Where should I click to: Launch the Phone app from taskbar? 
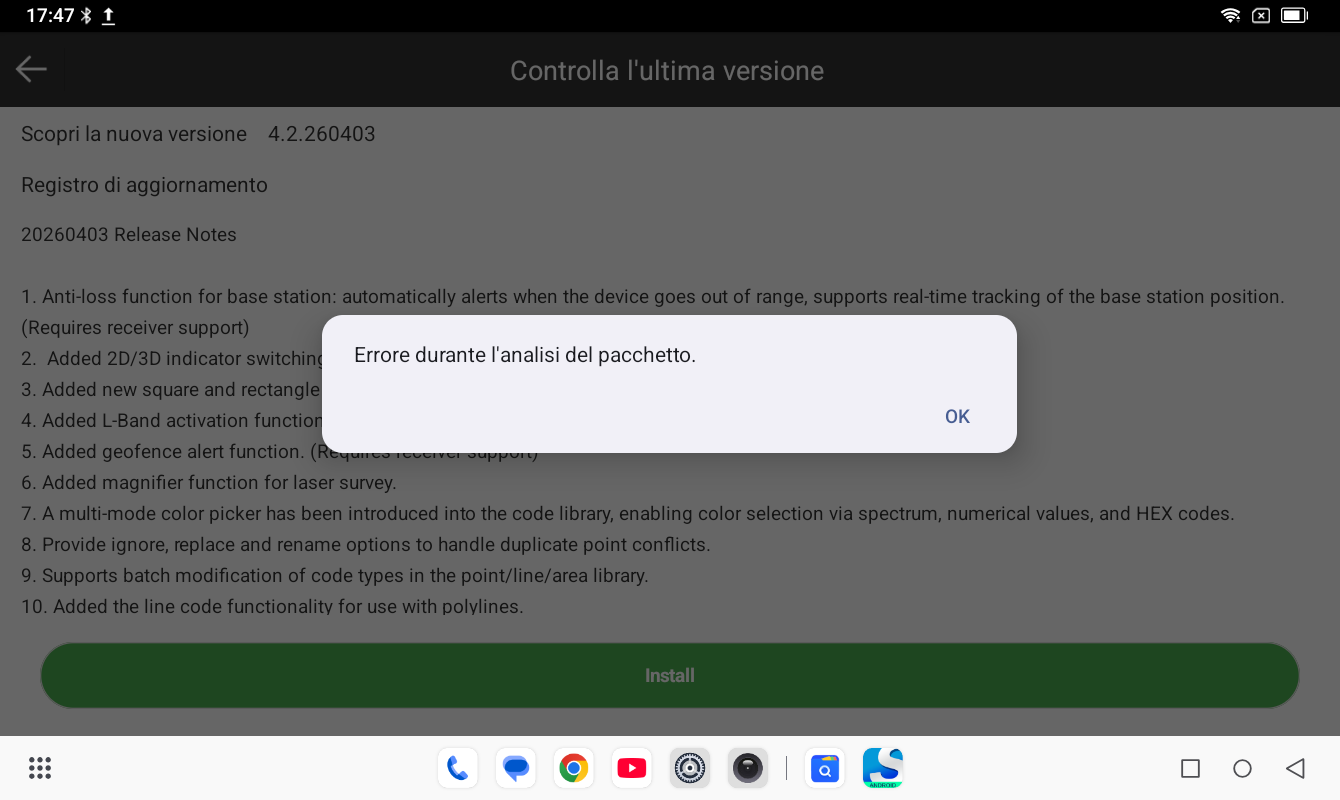(457, 768)
